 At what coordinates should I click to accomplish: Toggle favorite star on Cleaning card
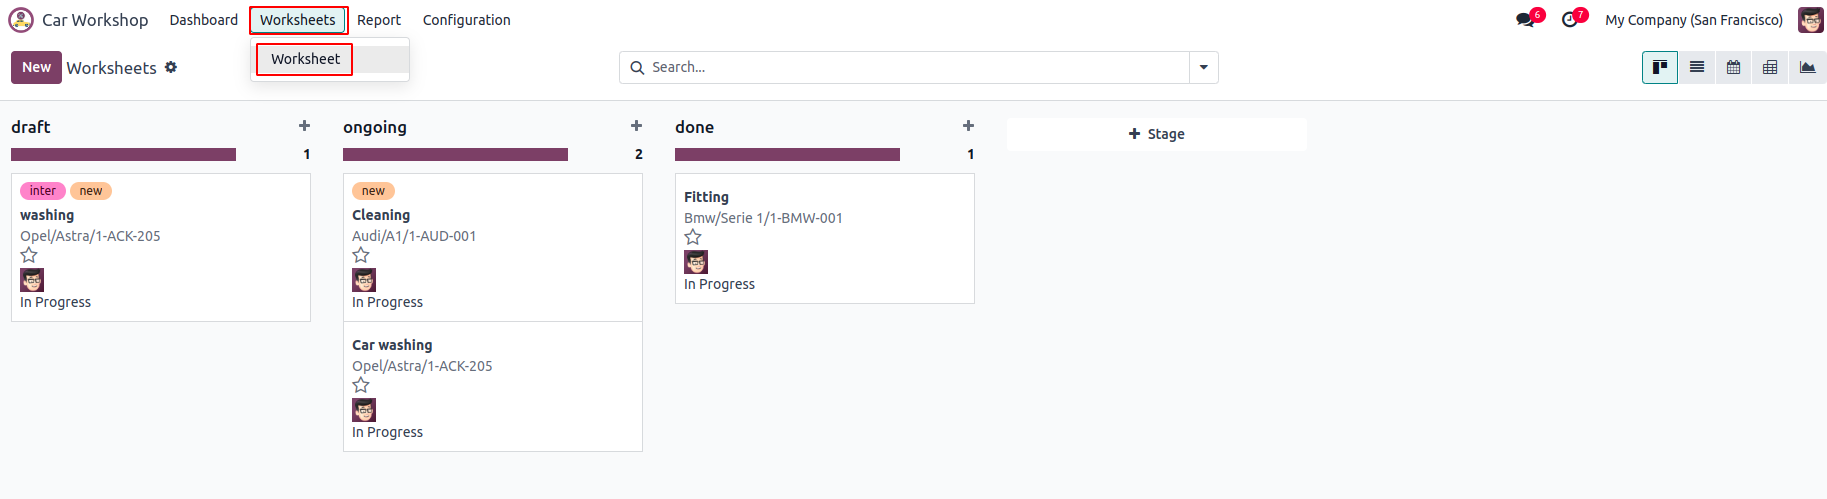coord(361,255)
